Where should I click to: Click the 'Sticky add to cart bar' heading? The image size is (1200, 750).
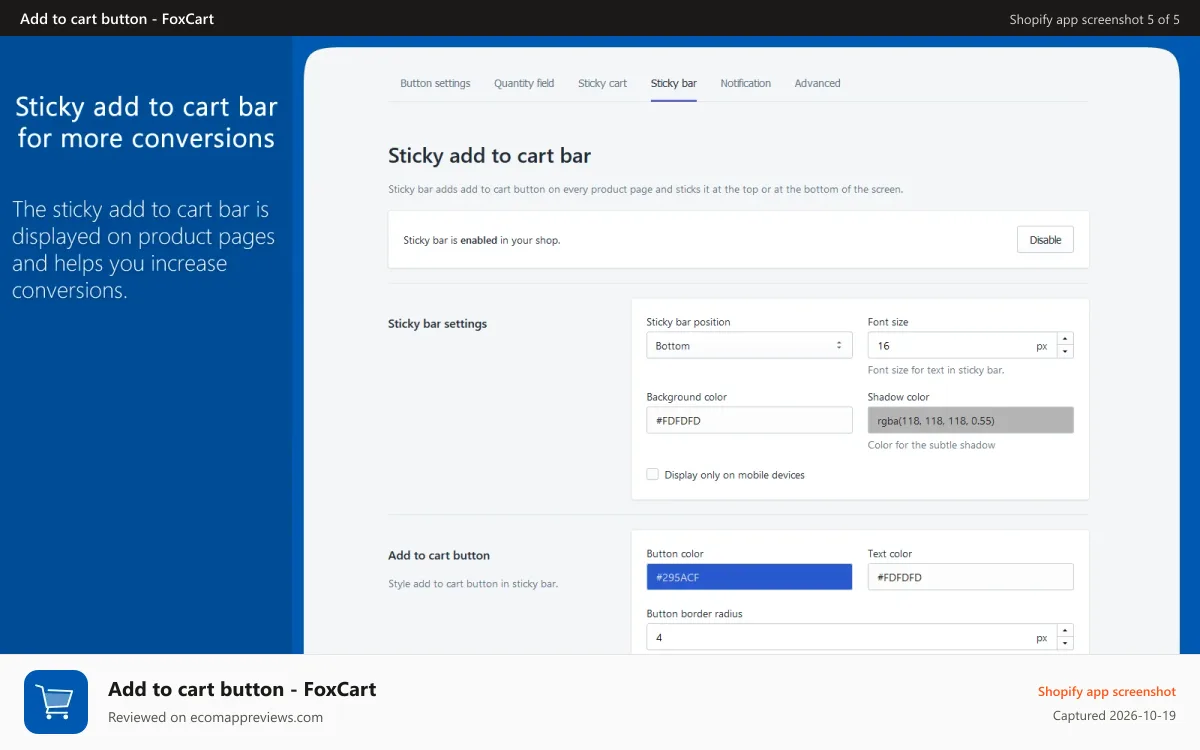pyautogui.click(x=489, y=155)
